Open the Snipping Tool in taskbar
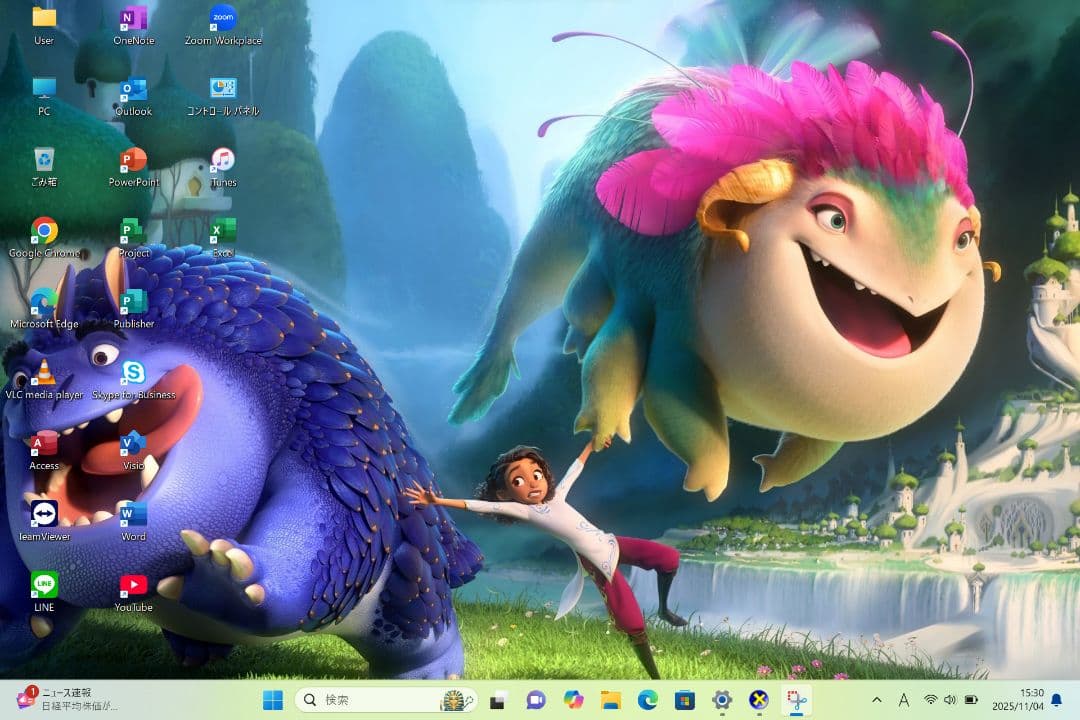 click(796, 700)
